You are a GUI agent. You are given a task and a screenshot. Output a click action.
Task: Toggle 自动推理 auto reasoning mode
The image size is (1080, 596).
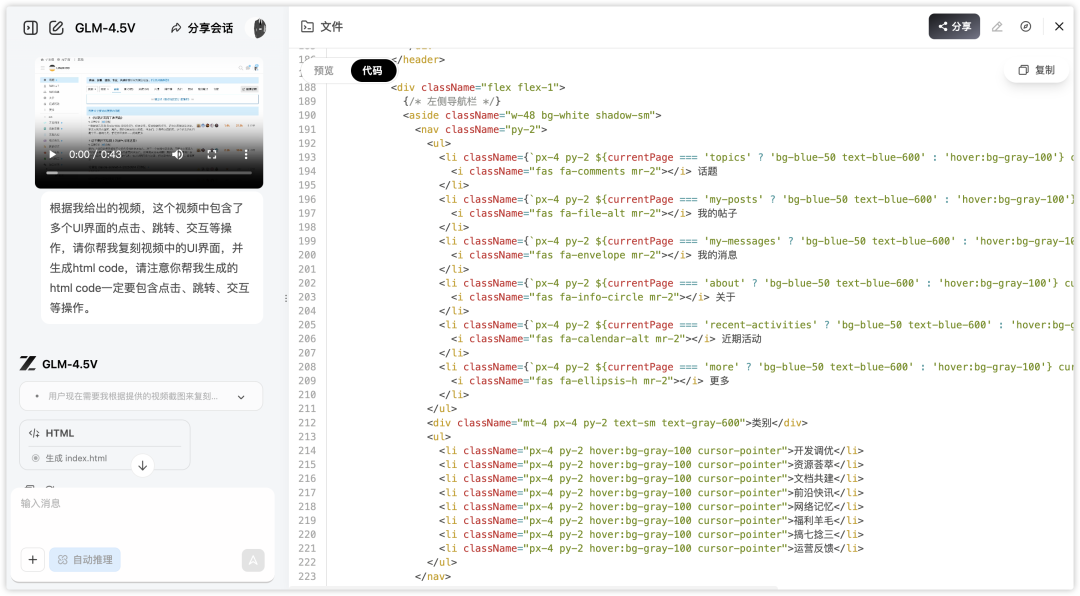coord(85,560)
